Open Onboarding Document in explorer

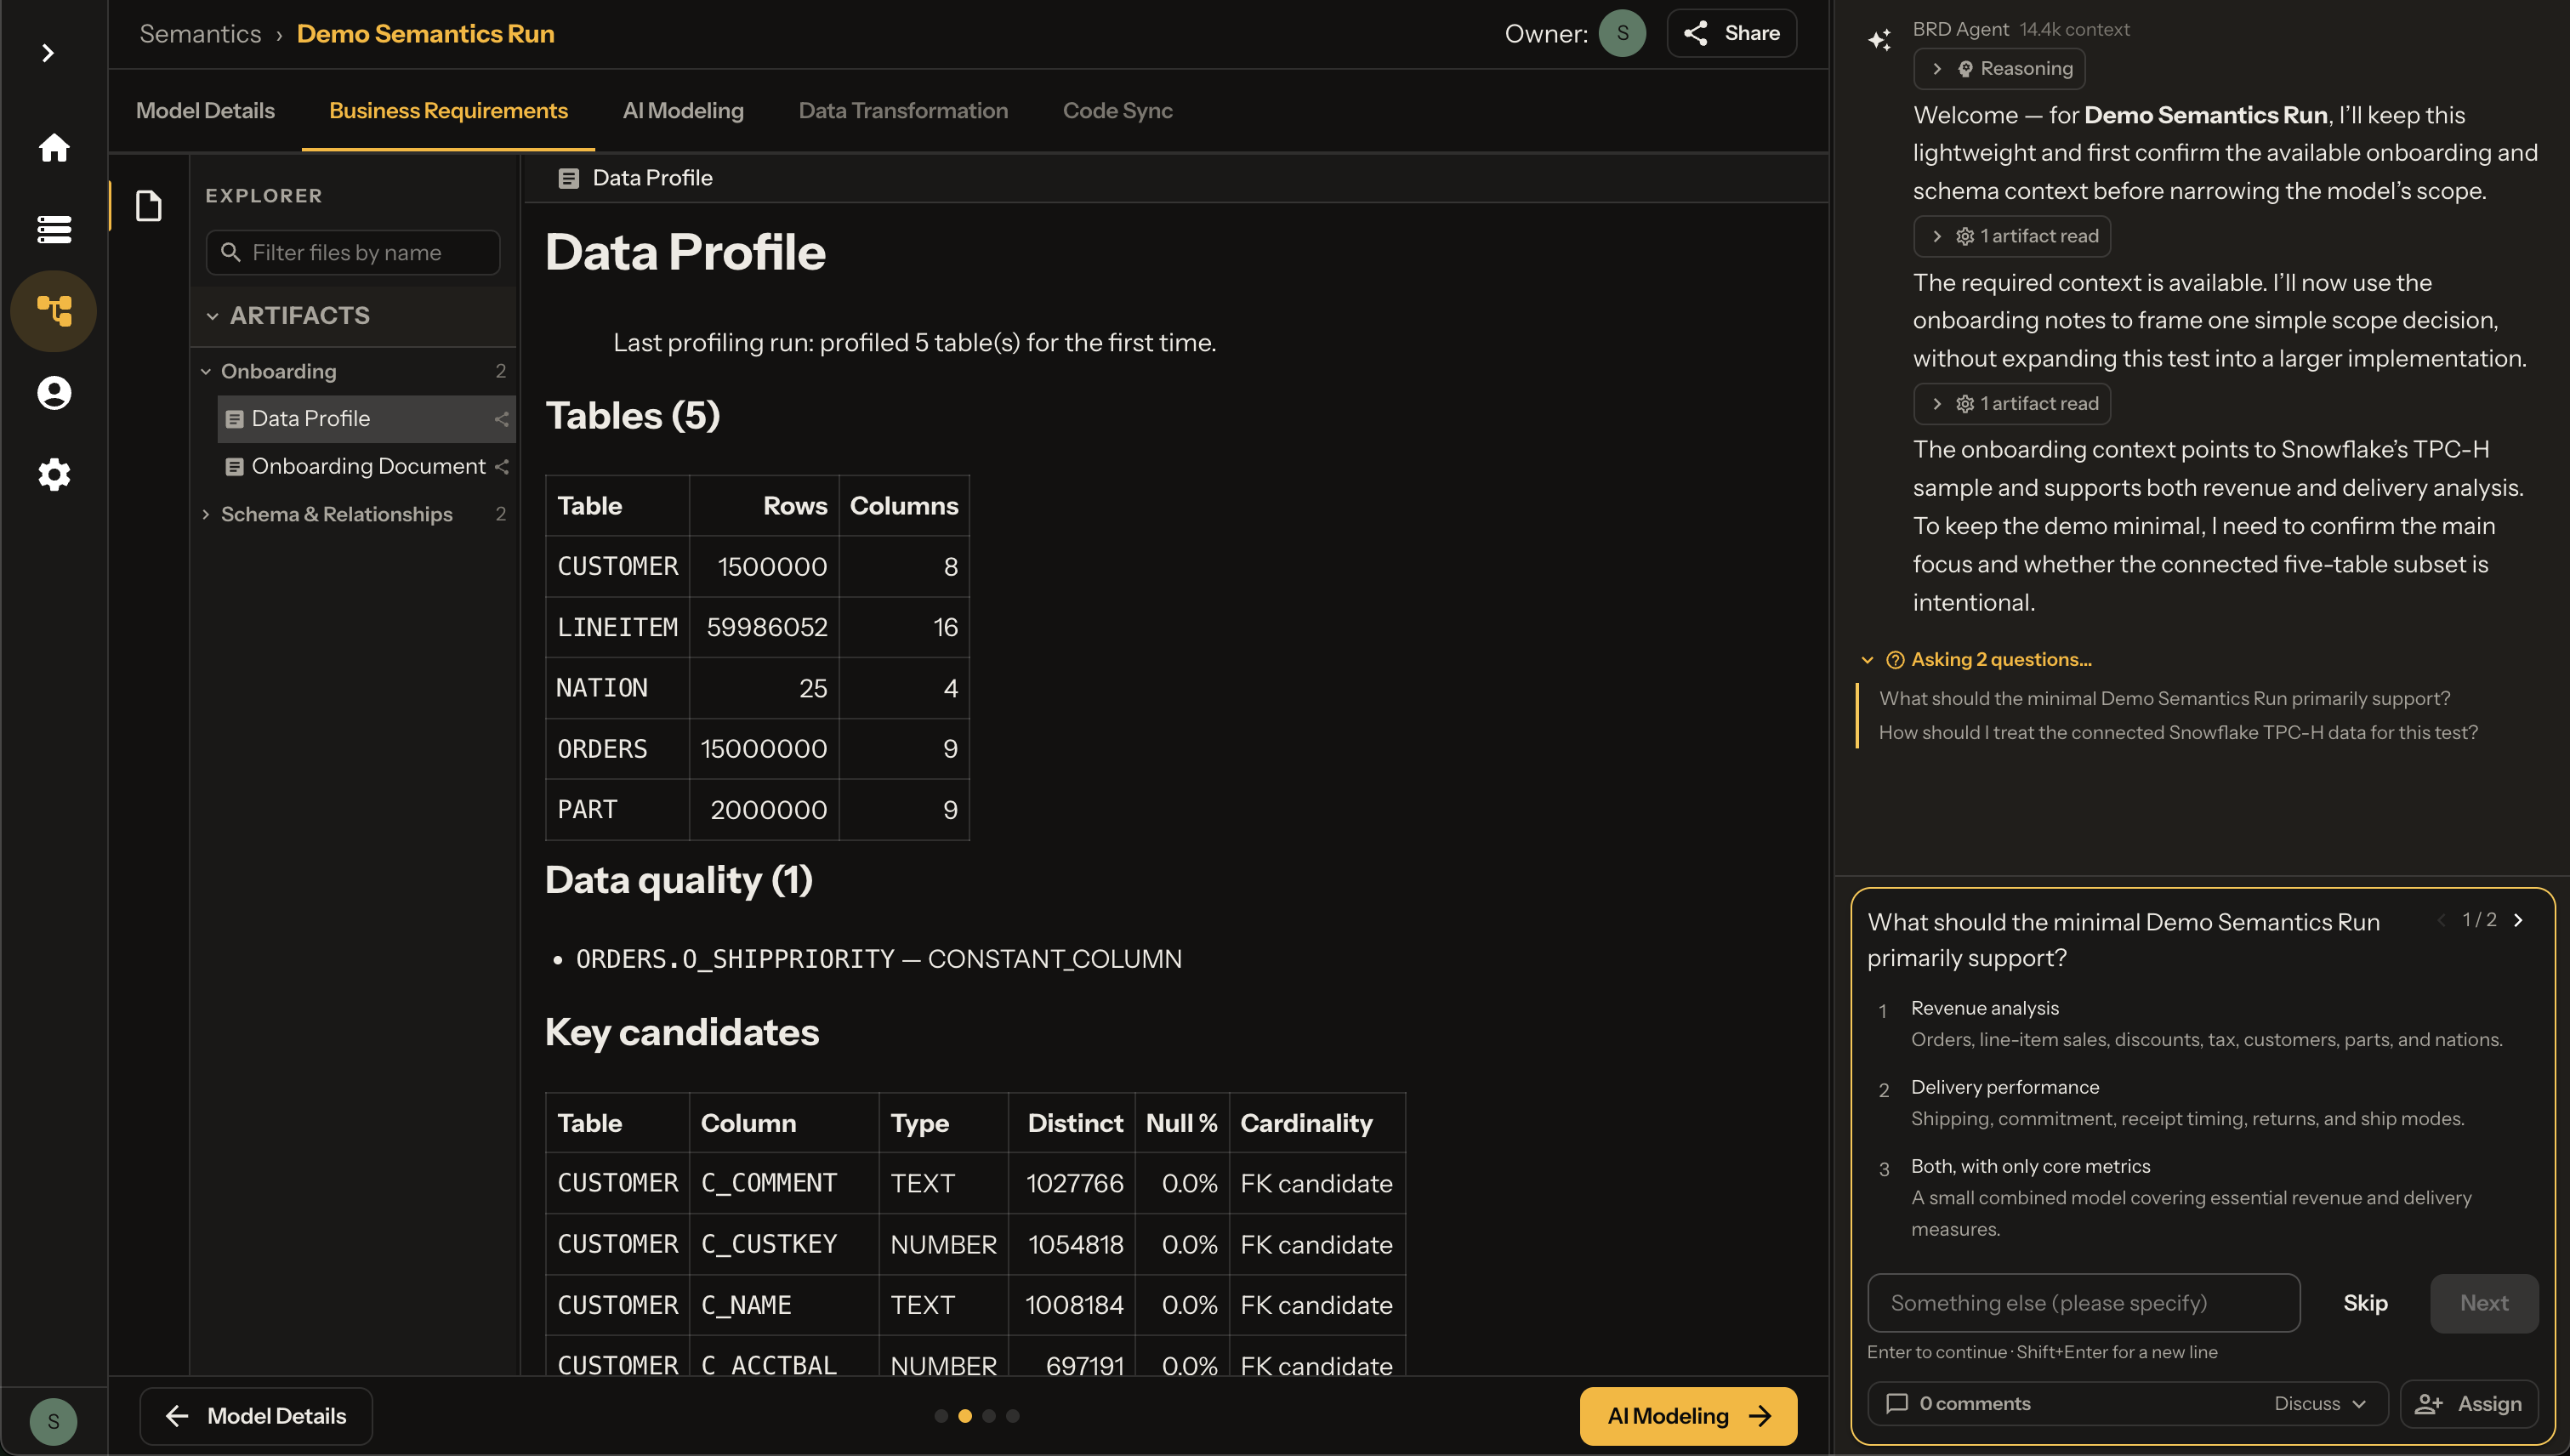pyautogui.click(x=367, y=466)
